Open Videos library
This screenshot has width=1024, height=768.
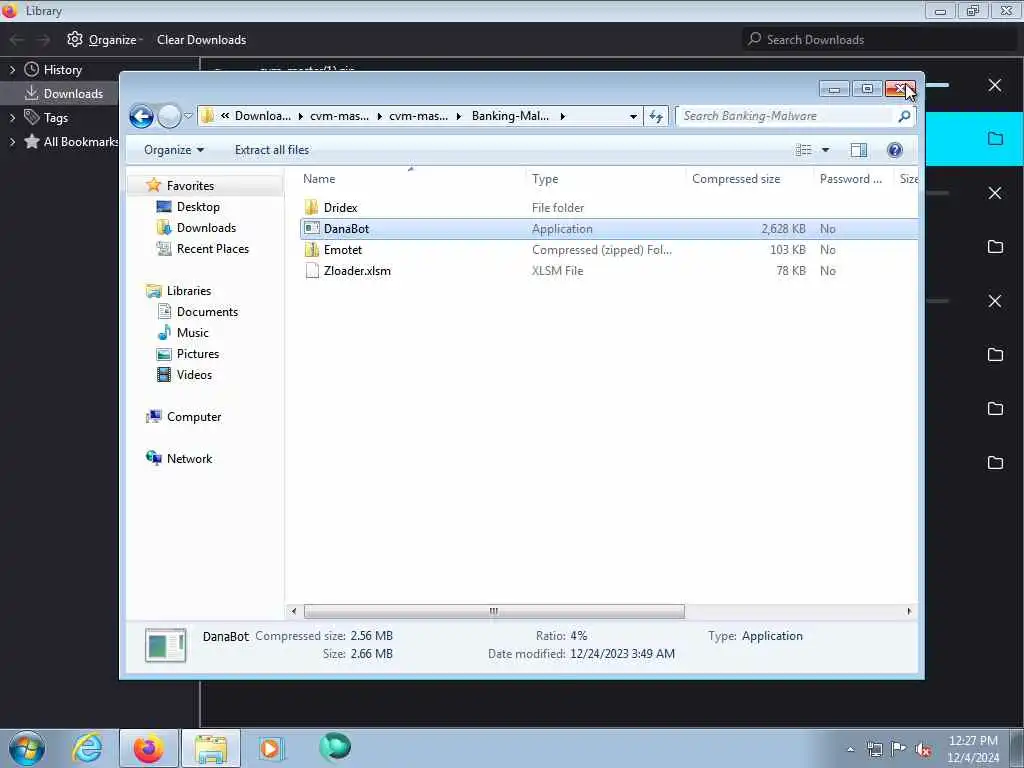pos(194,374)
